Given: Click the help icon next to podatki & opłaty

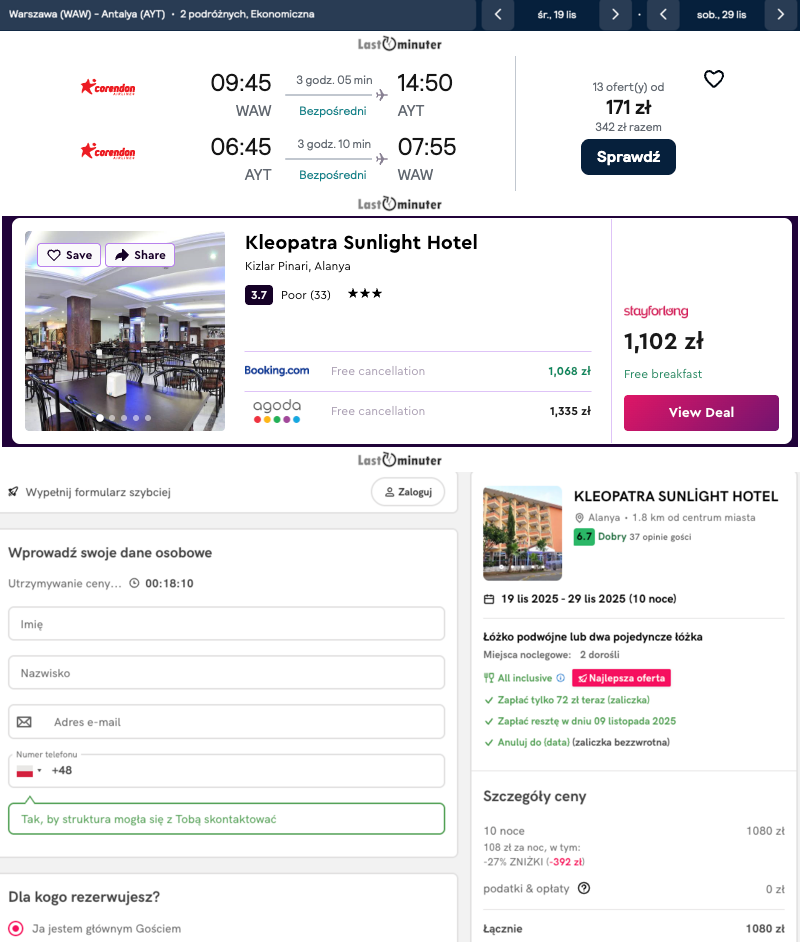Looking at the screenshot, I should coord(584,888).
